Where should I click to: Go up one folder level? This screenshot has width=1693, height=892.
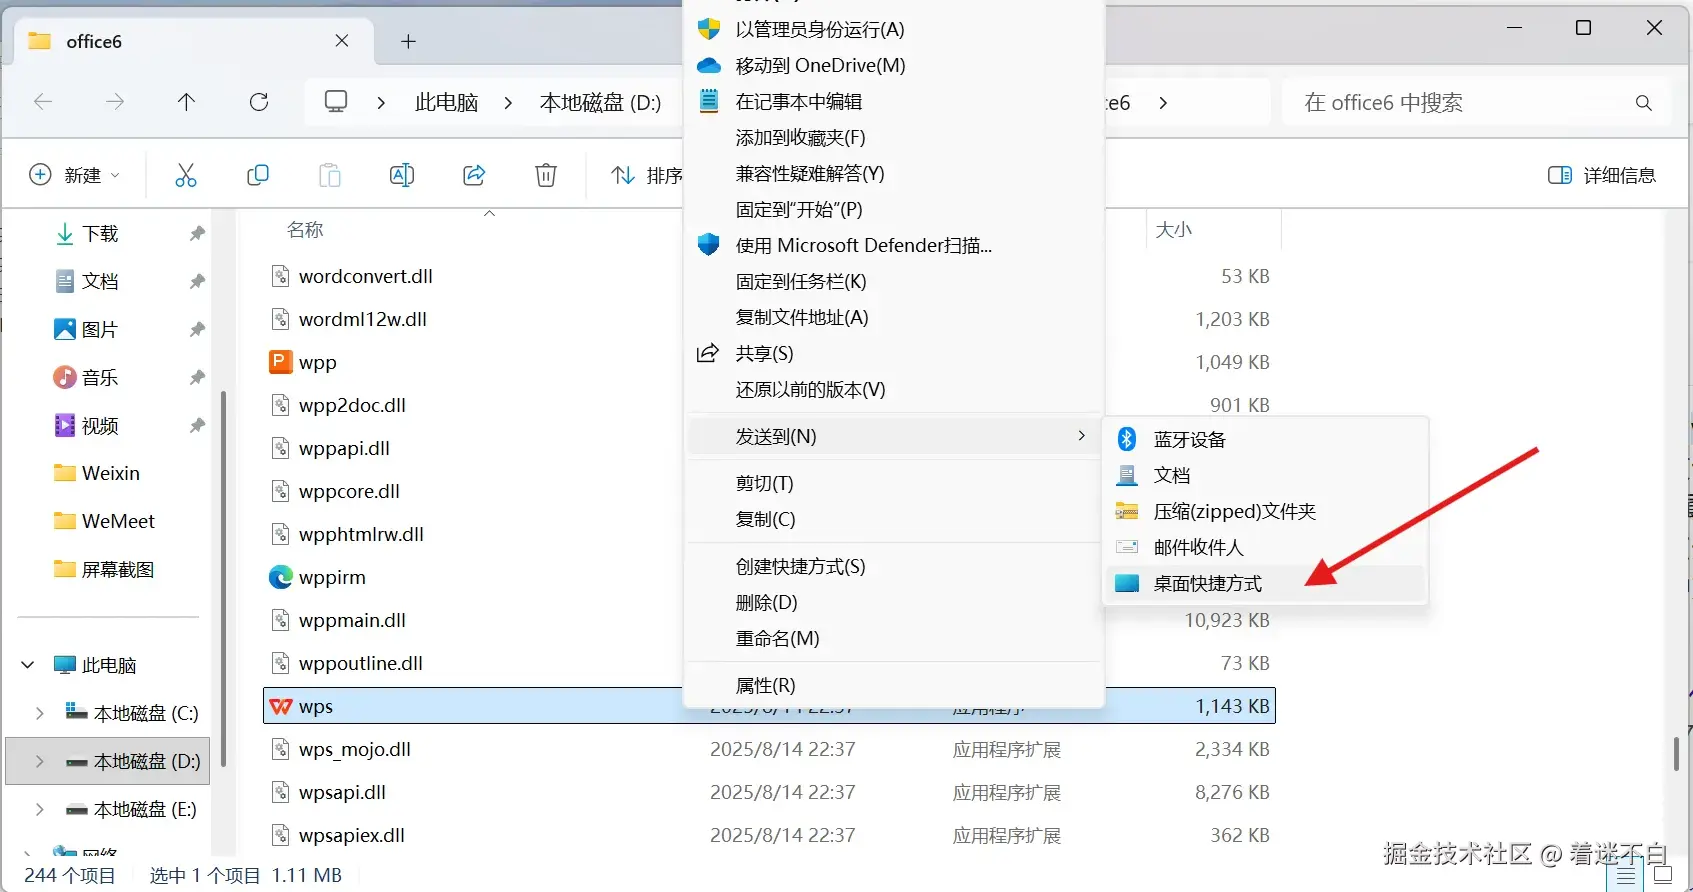(186, 102)
